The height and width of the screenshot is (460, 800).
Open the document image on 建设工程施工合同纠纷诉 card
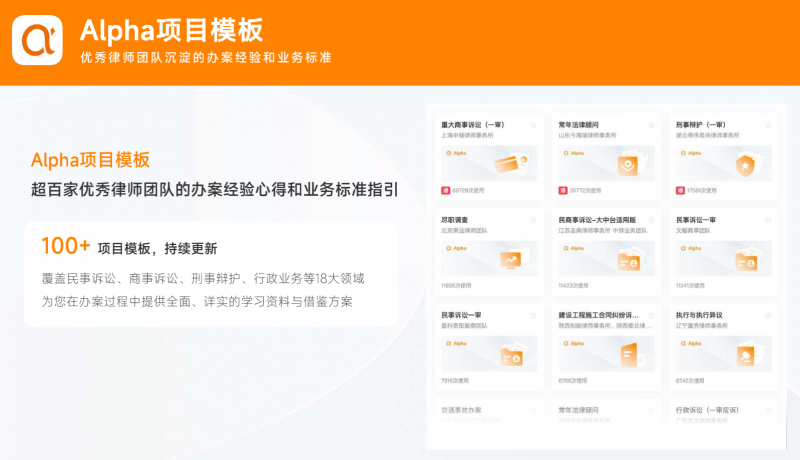[606, 353]
